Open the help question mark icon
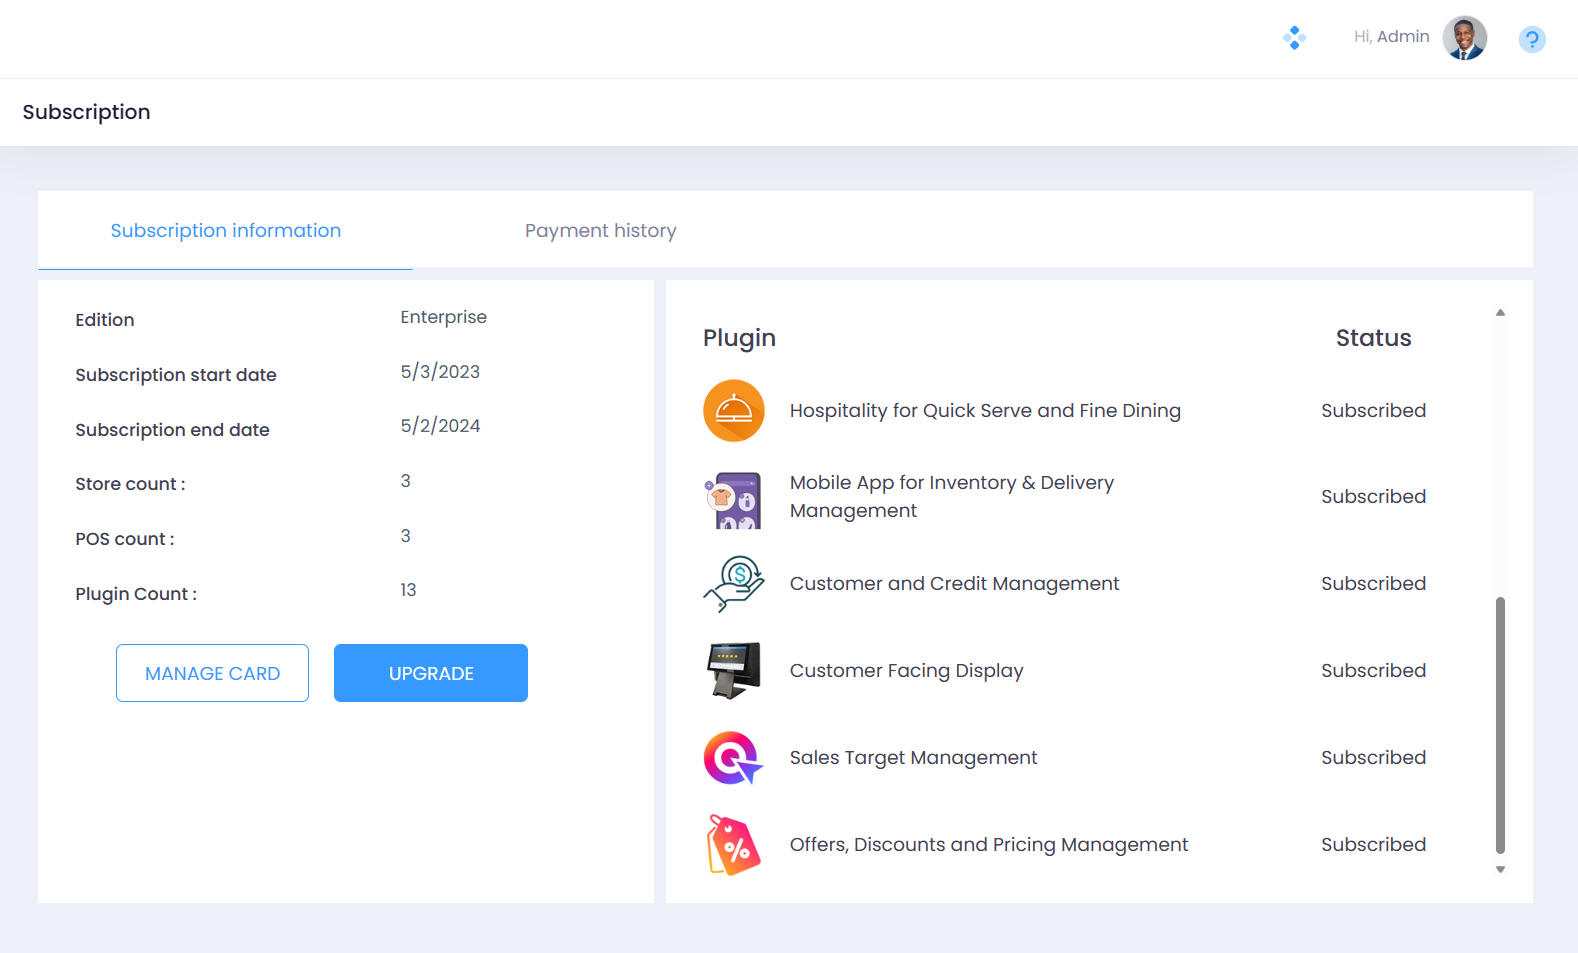This screenshot has height=953, width=1578. (x=1531, y=39)
